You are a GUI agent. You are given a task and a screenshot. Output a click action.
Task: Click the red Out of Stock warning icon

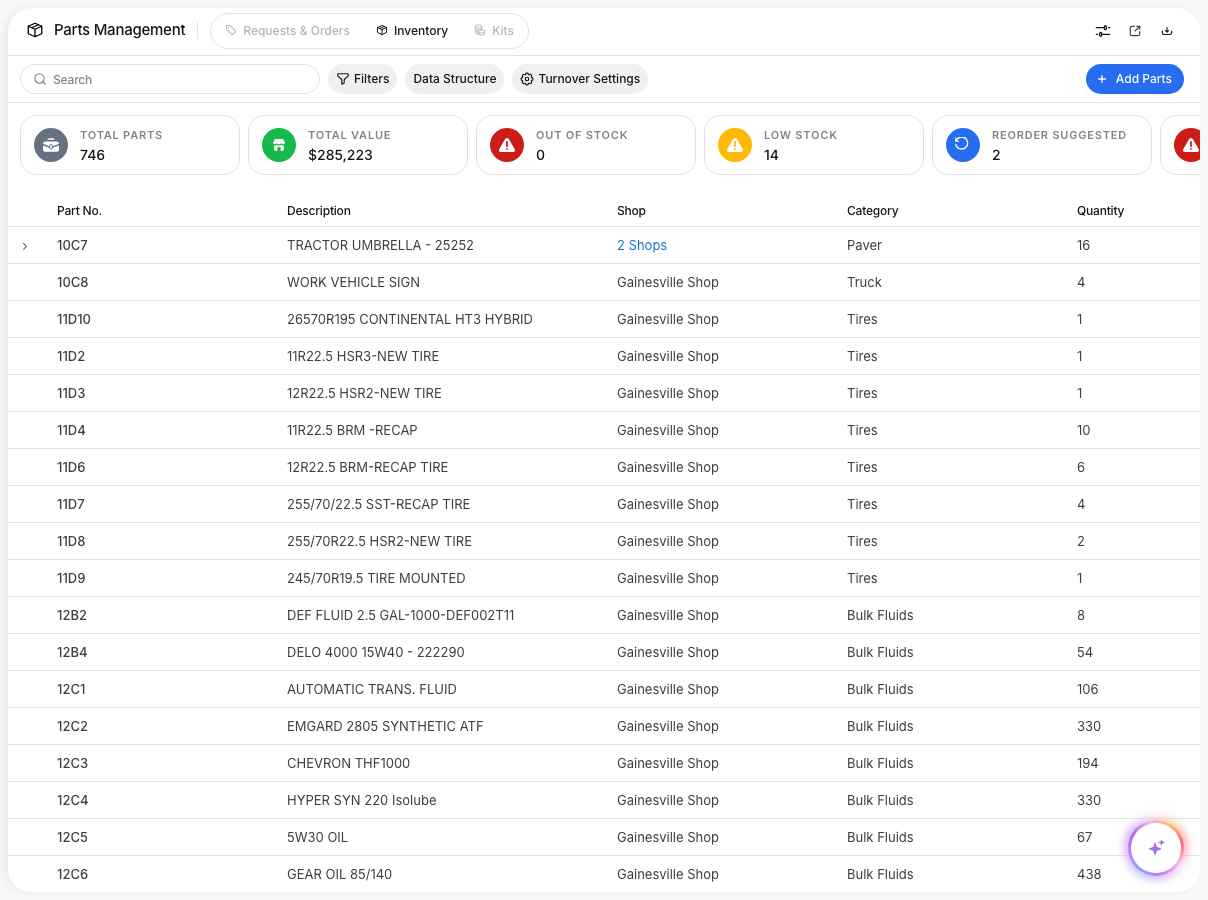click(x=507, y=145)
